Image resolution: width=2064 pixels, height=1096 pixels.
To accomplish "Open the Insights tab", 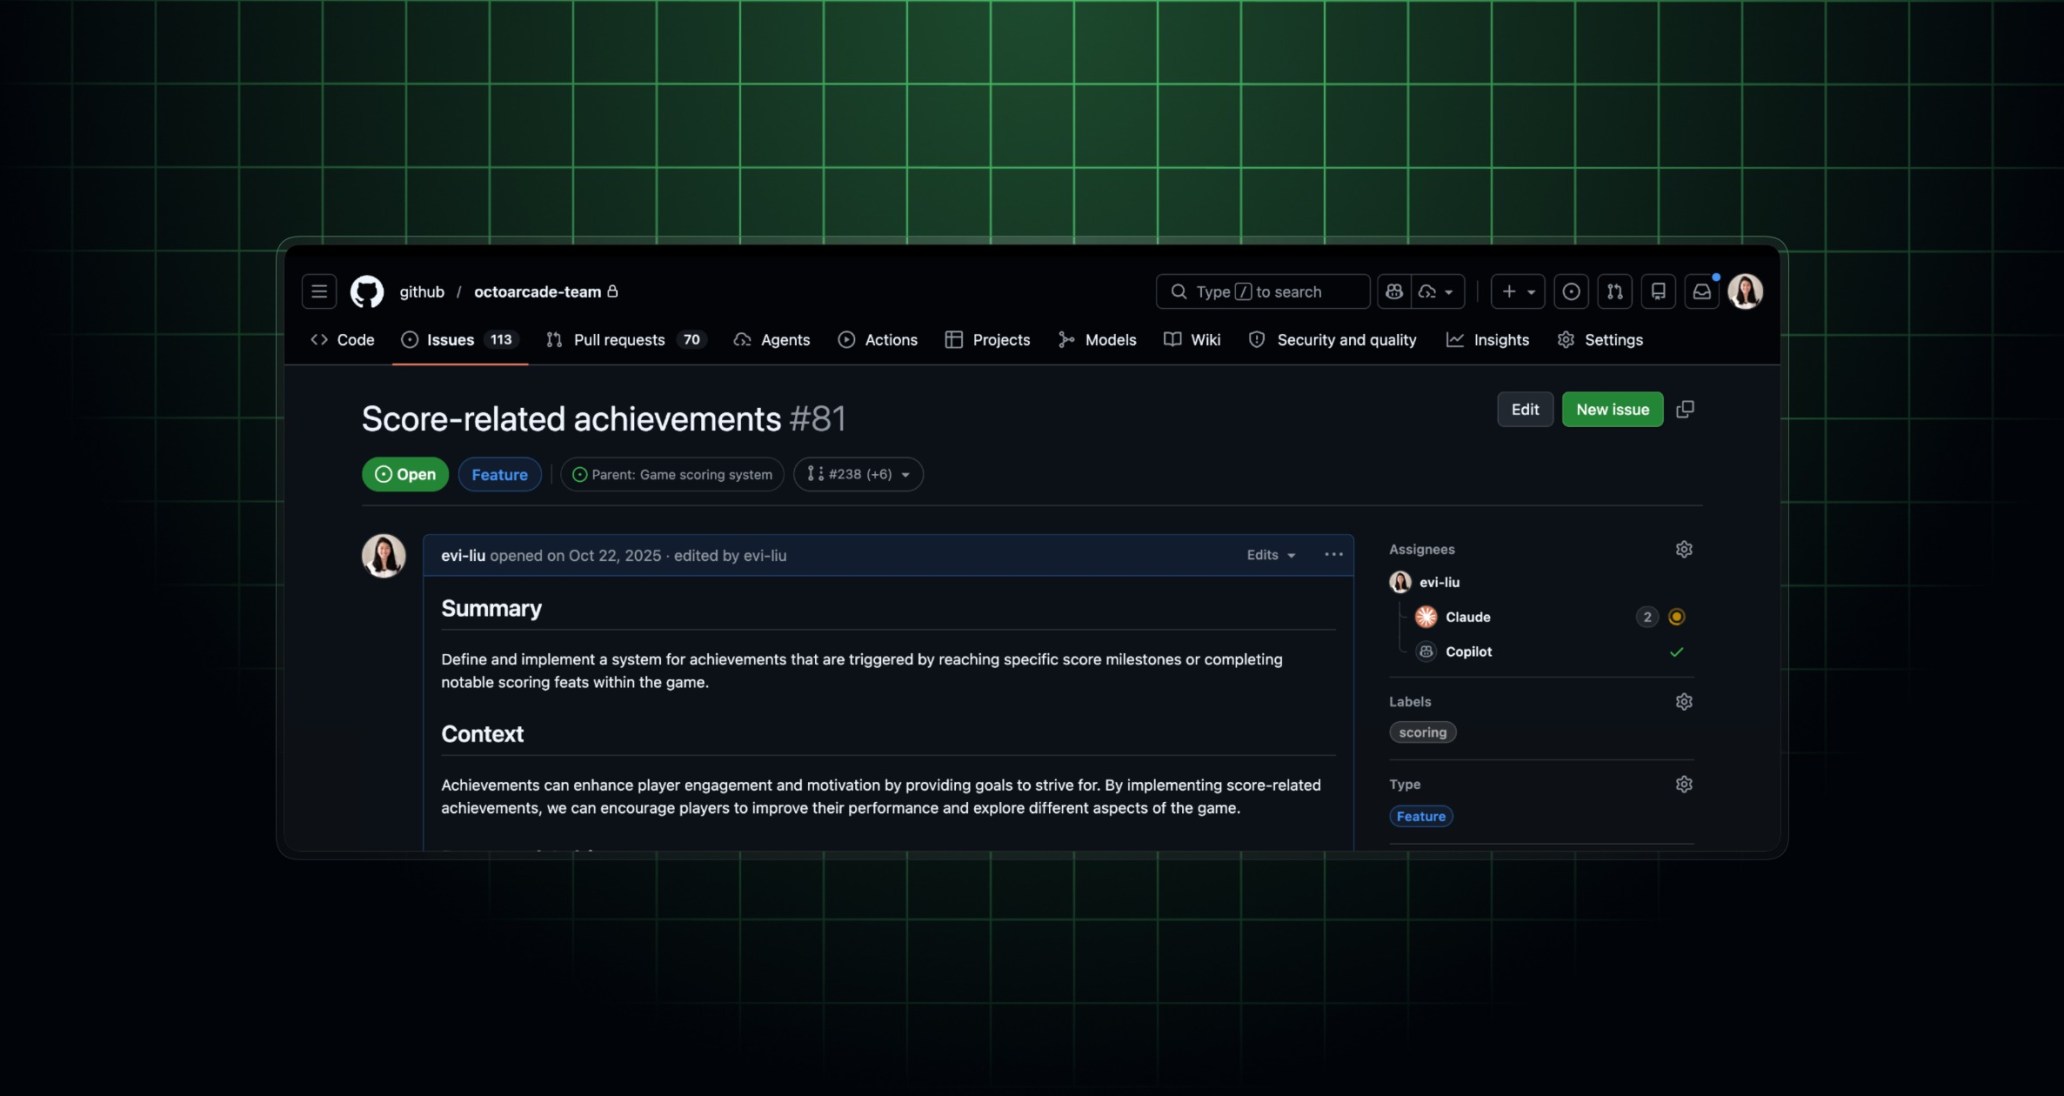I will coord(1488,339).
